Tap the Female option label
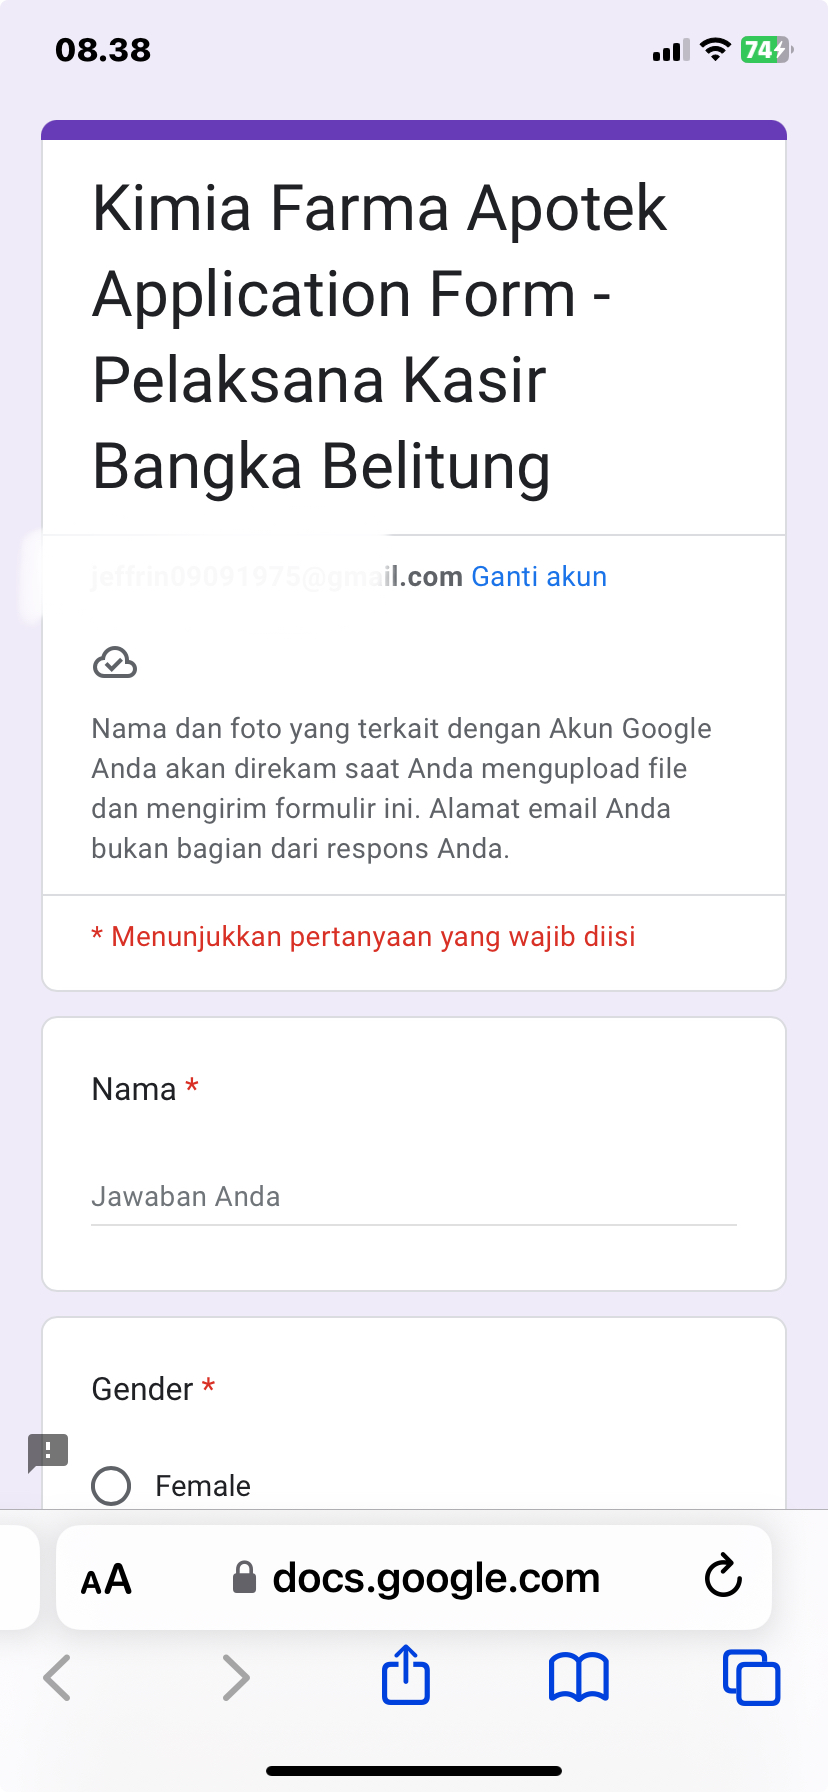This screenshot has height=1792, width=828. pyautogui.click(x=203, y=1486)
